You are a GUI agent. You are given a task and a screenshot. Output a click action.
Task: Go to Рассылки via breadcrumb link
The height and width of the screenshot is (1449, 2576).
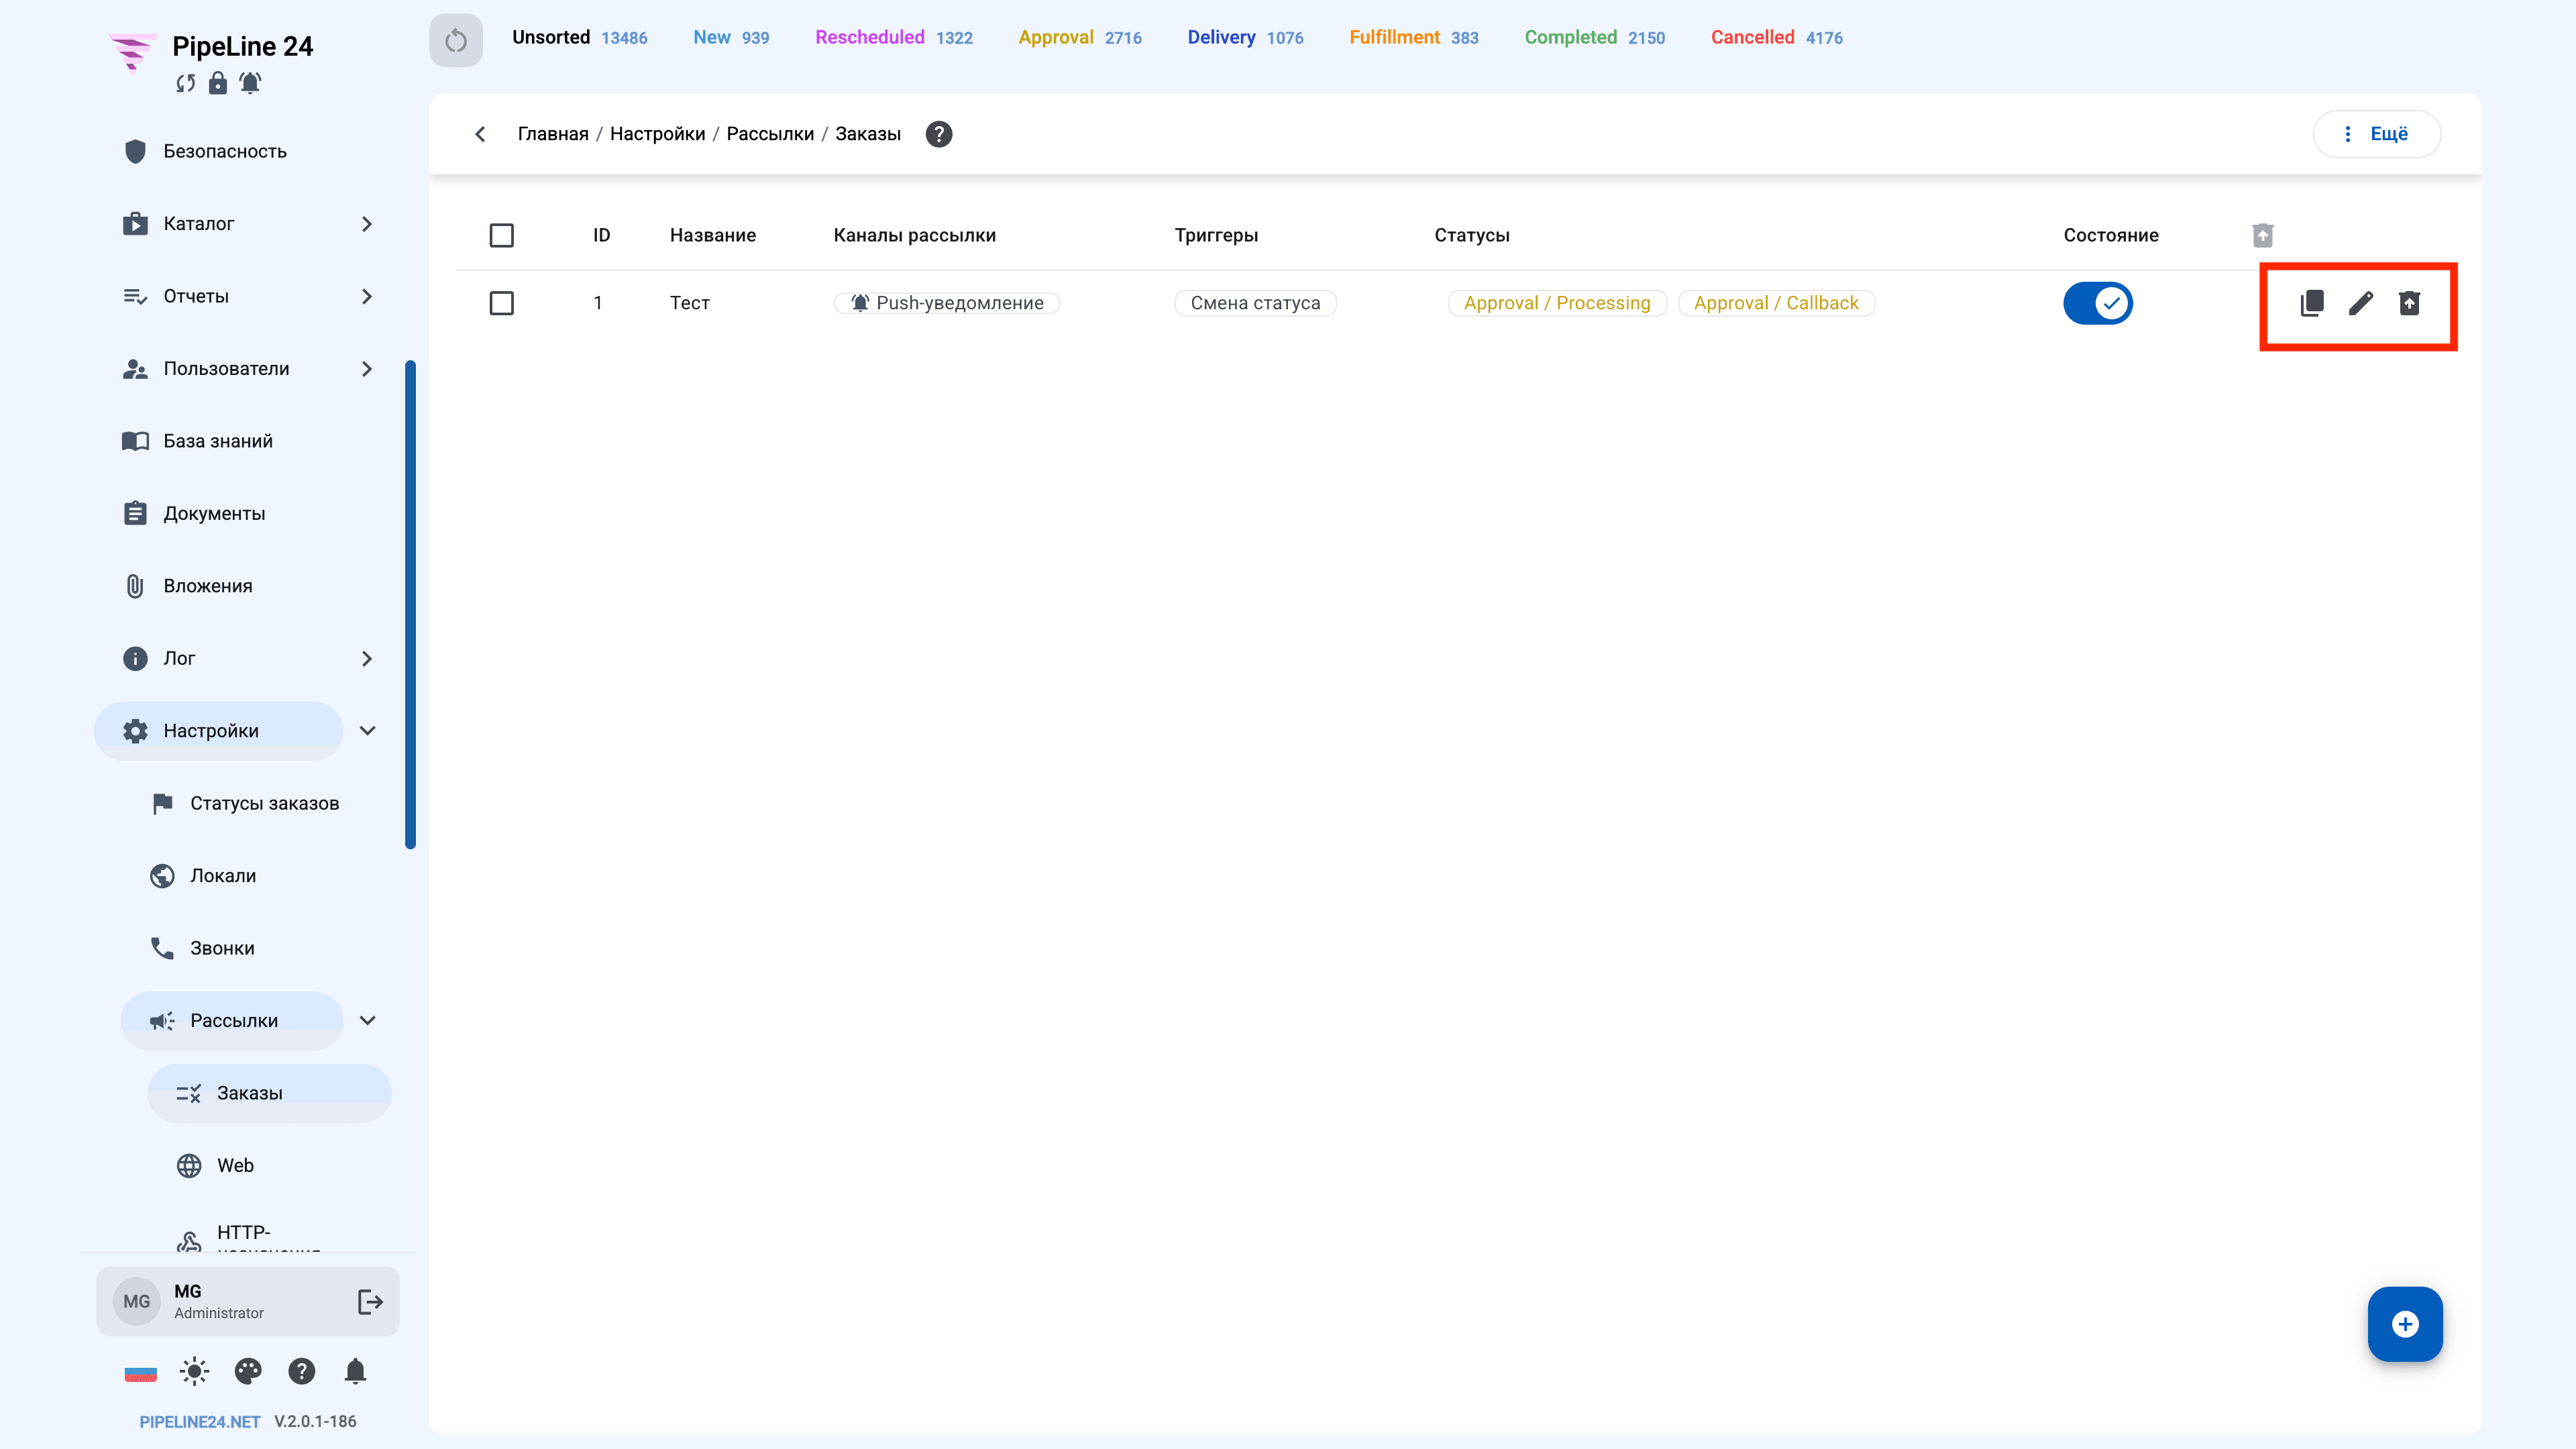click(x=770, y=134)
